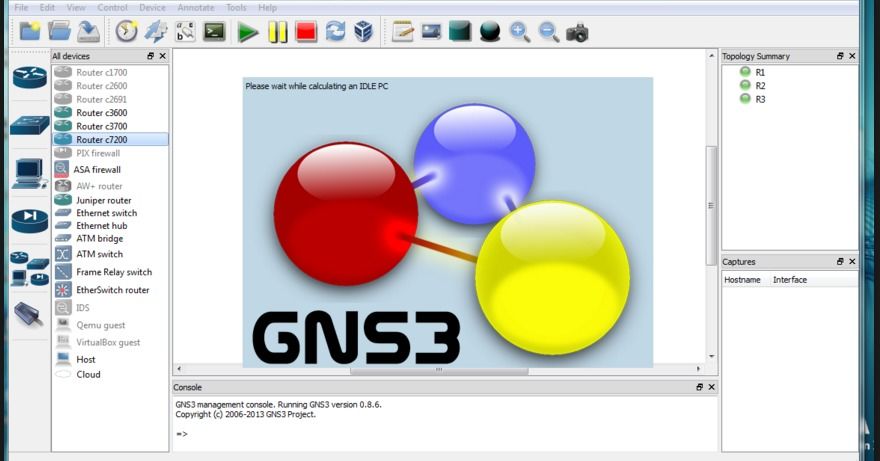Image resolution: width=880 pixels, height=461 pixels.
Task: Select Cloud in device list
Action: point(111,375)
